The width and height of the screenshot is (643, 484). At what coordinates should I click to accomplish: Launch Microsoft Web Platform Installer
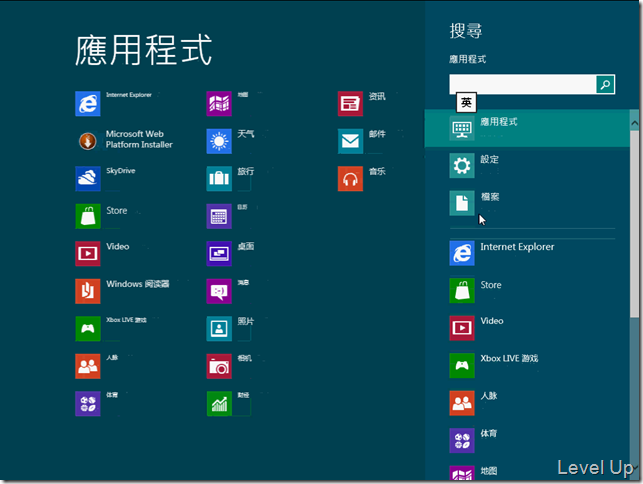88,142
